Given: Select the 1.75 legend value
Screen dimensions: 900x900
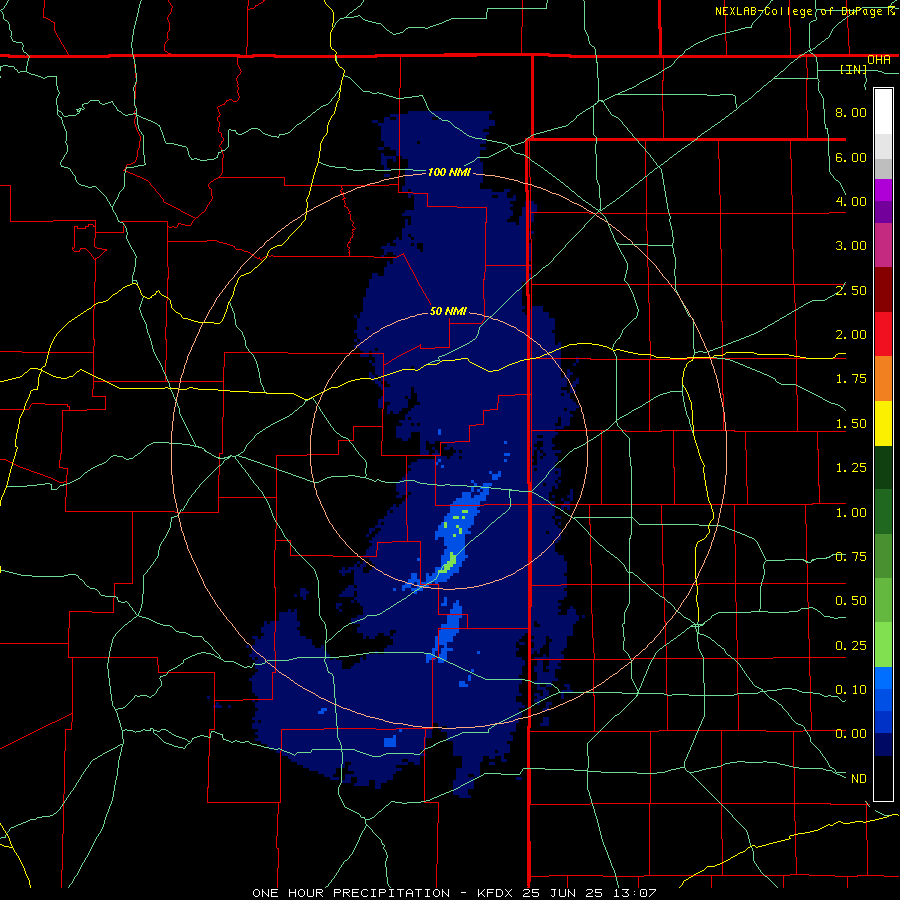Looking at the screenshot, I should pos(851,379).
